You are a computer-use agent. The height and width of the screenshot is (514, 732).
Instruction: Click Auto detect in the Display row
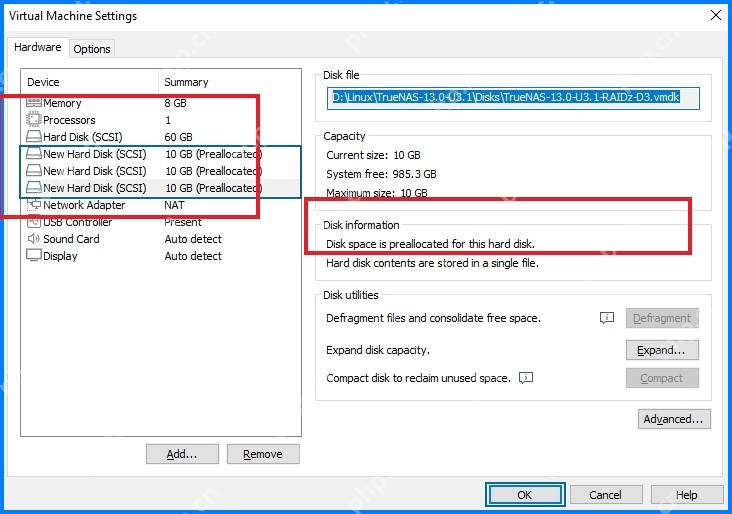(x=193, y=256)
